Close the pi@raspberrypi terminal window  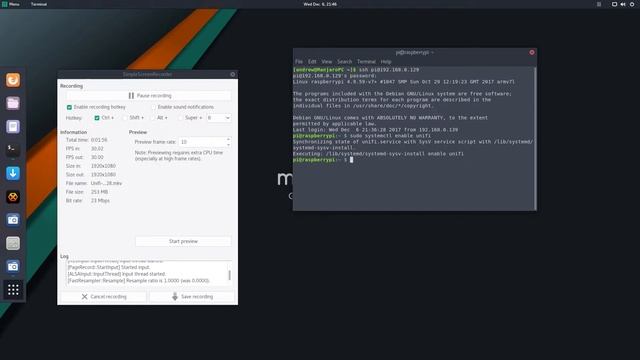[532, 52]
